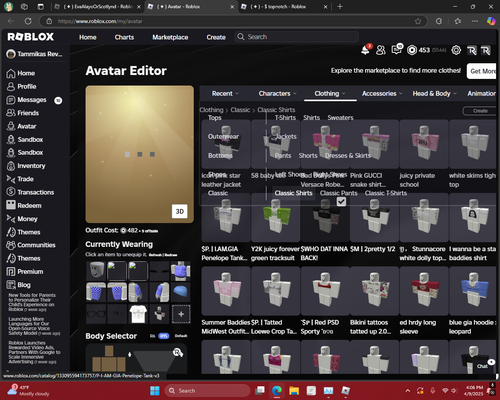Expand the Clothing dropdown tab

pyautogui.click(x=330, y=94)
